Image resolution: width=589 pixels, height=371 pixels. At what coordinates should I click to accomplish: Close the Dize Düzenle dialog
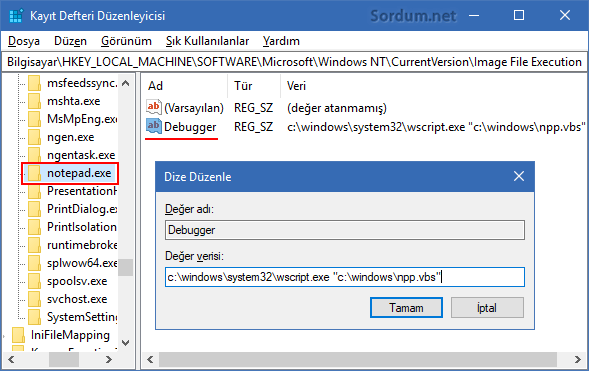pos(519,176)
